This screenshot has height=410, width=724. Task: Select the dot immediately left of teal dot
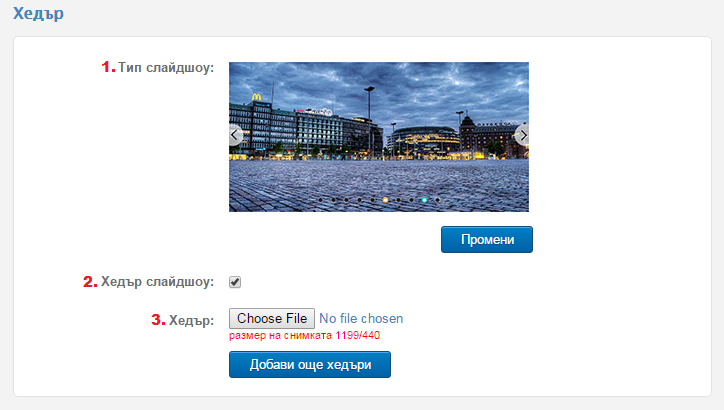pyautogui.click(x=411, y=200)
